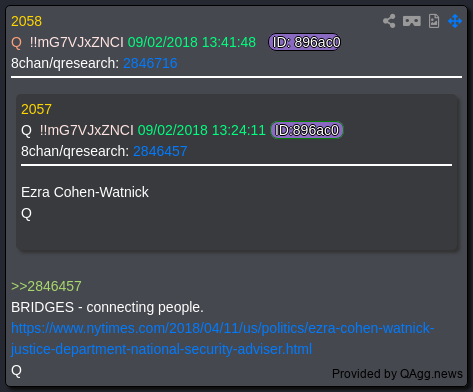Image resolution: width=473 pixels, height=392 pixels.
Task: Click the purple ID: 896ac0 badge on post 2058
Action: pos(305,42)
